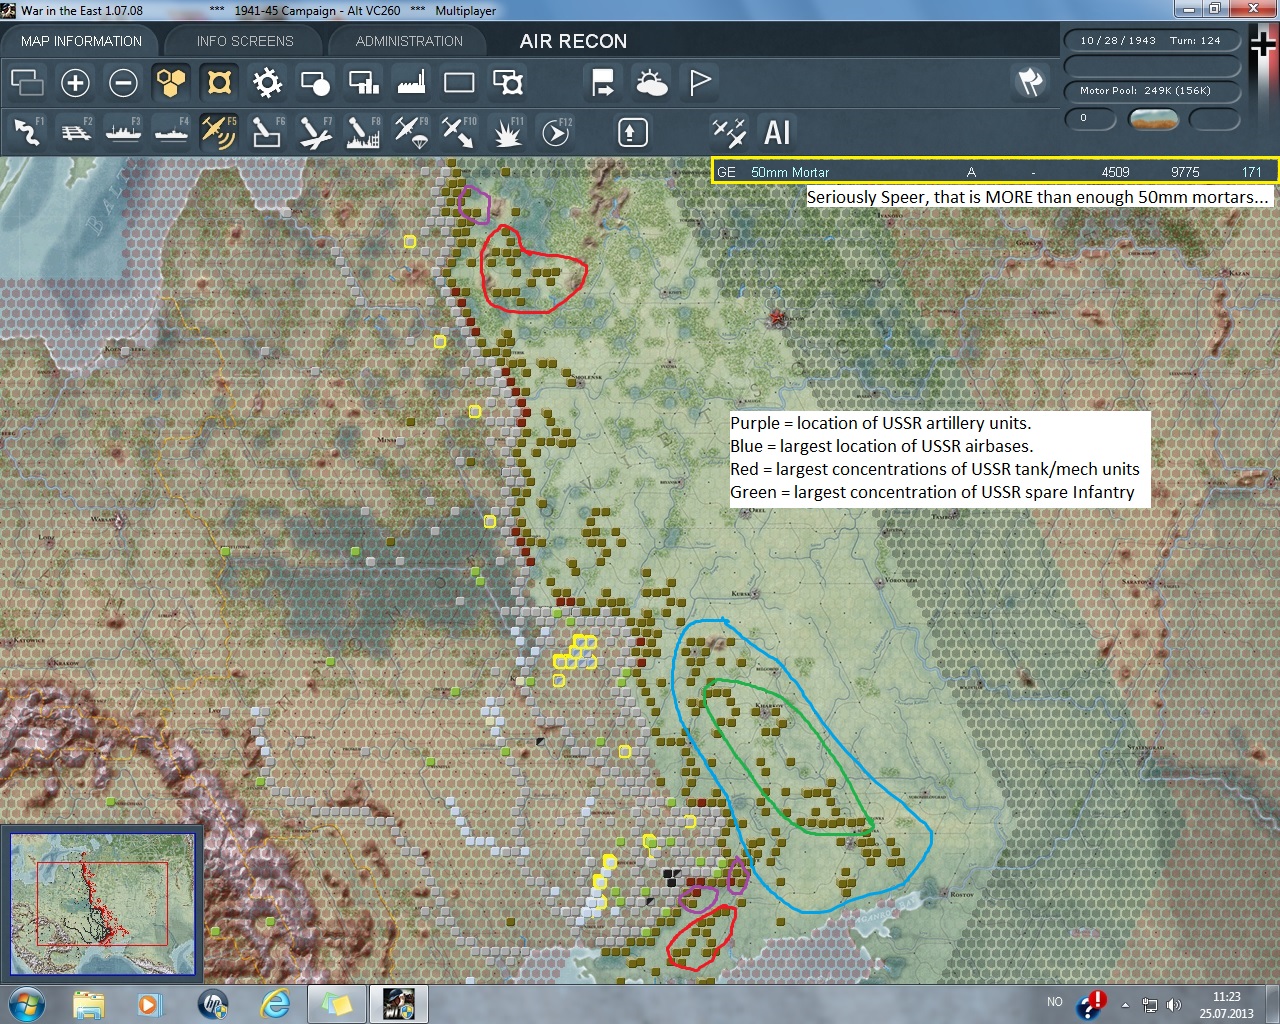Select F1 Move mode
This screenshot has width=1280, height=1024.
pos(27,132)
